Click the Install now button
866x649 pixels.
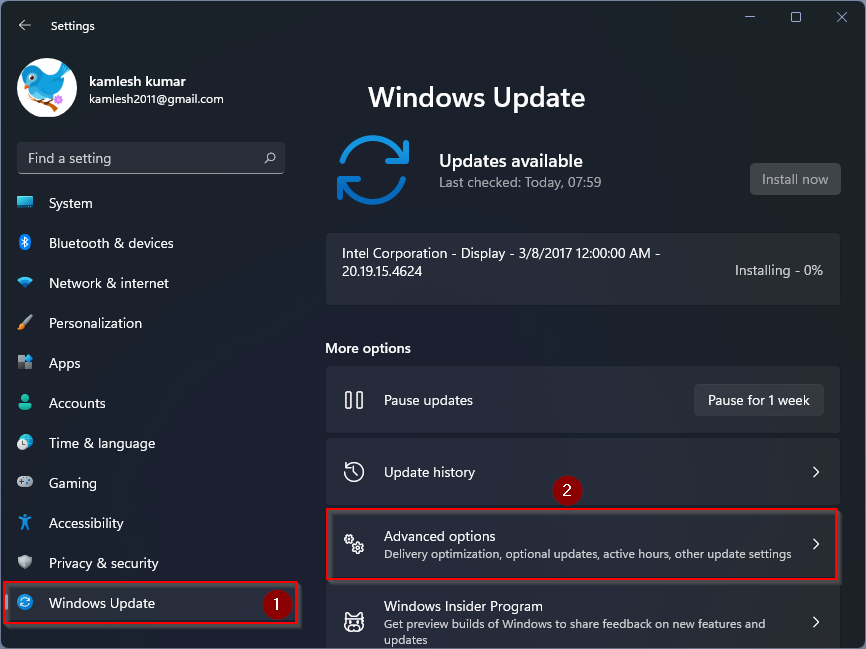point(795,179)
